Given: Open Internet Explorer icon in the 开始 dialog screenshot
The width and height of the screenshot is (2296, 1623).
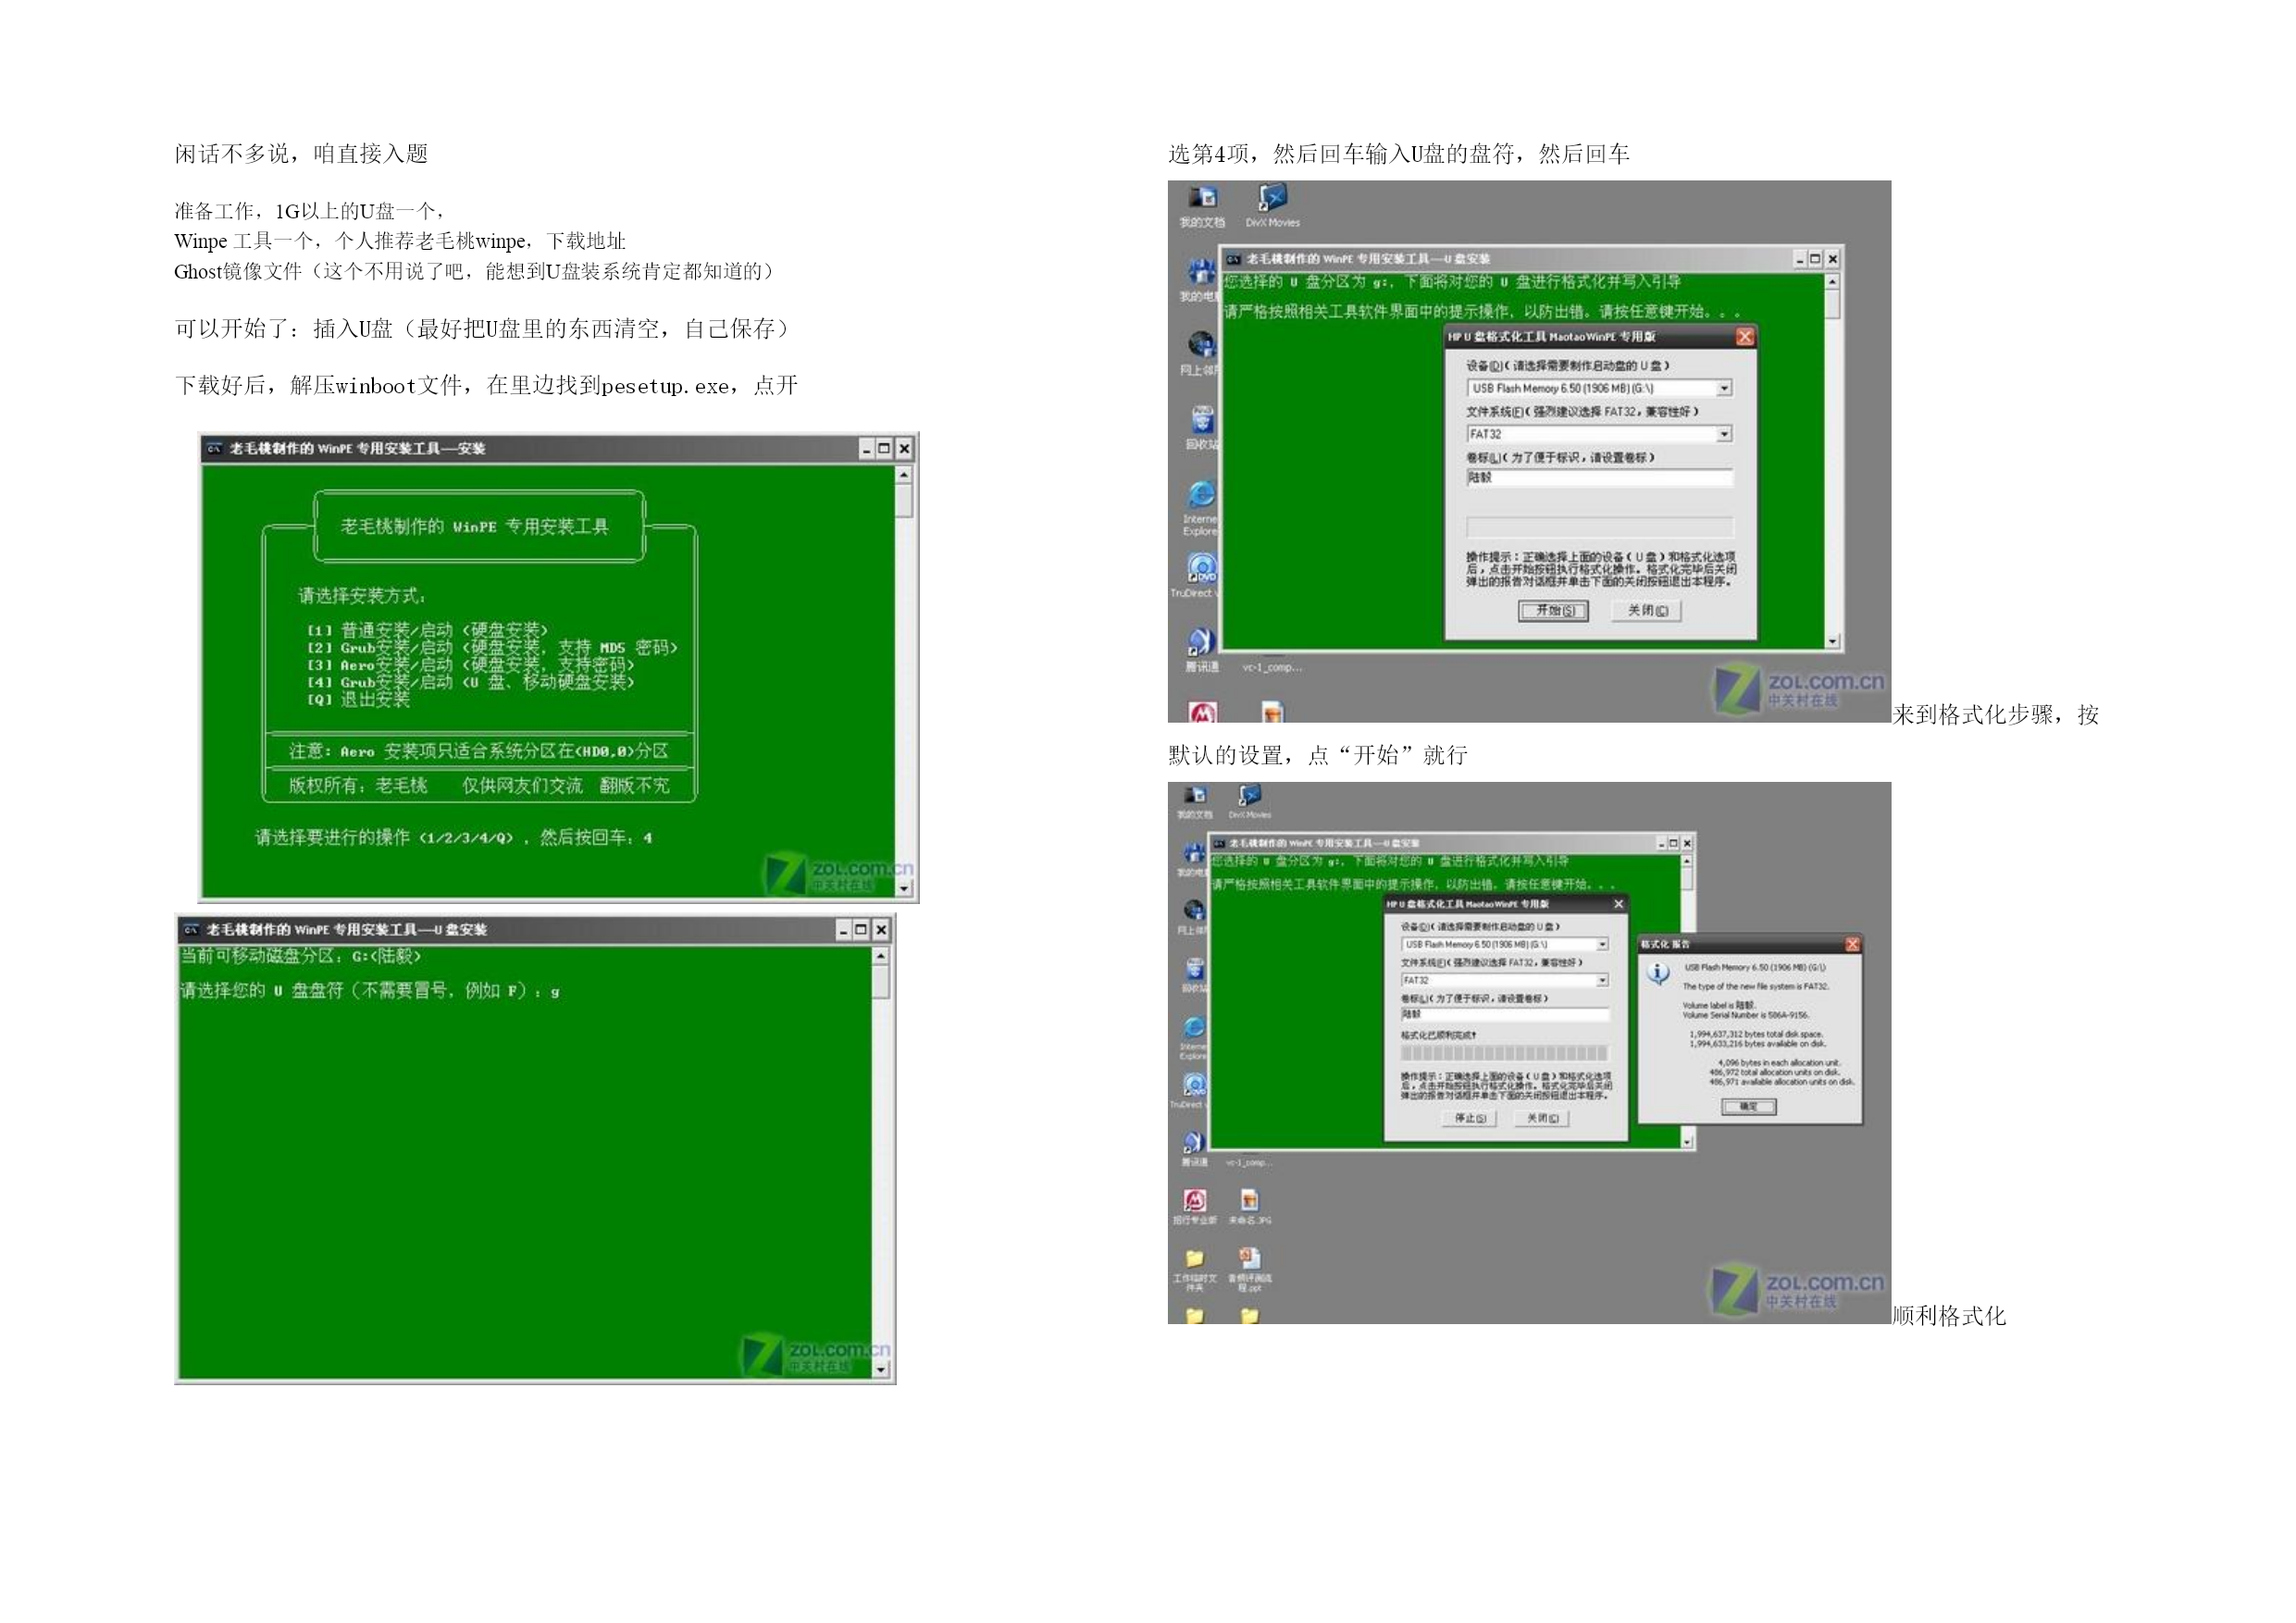Looking at the screenshot, I should tap(1201, 494).
